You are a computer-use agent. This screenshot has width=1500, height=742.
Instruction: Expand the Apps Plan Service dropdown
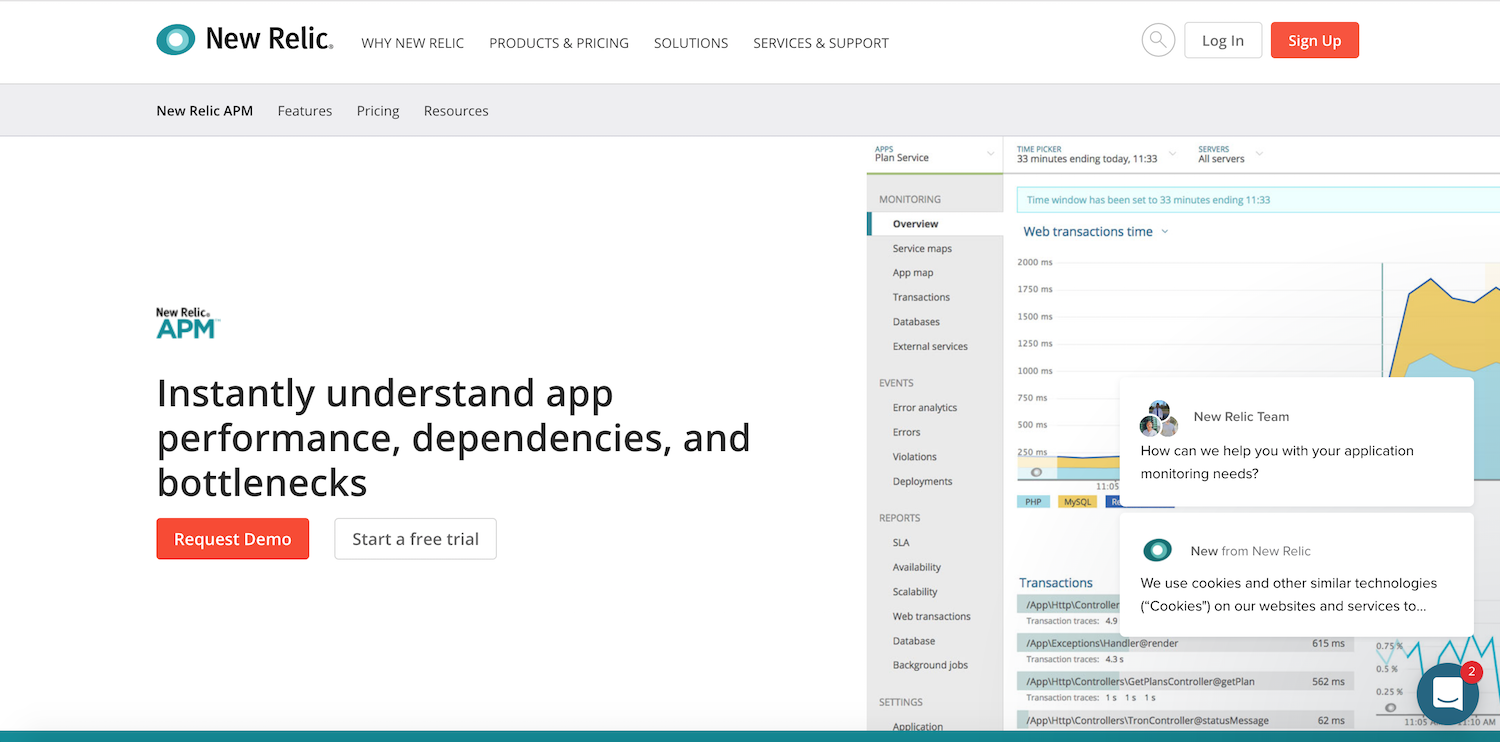point(935,154)
